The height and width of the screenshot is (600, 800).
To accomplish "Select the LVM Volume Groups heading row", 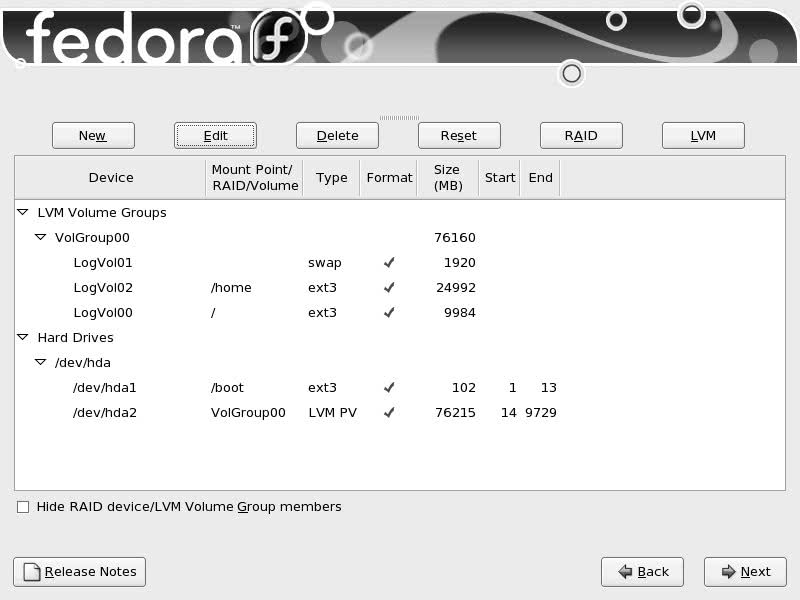I will [x=400, y=213].
